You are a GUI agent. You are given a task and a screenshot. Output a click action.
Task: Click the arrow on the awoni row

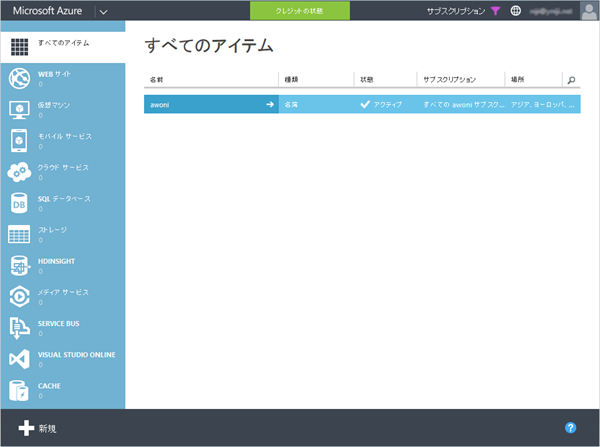point(270,104)
